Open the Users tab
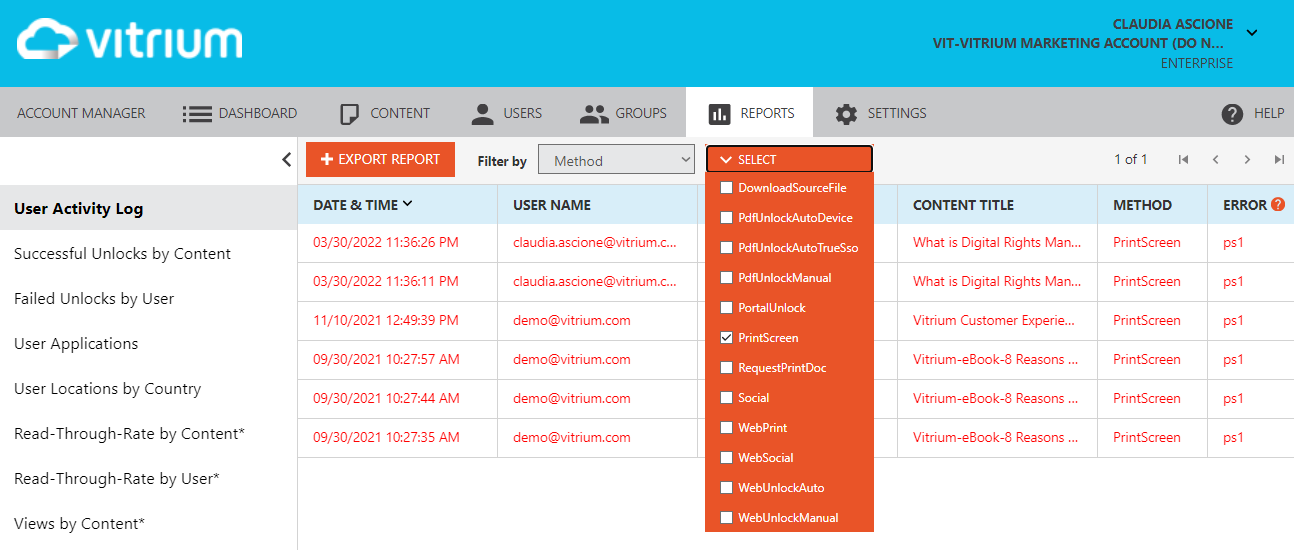This screenshot has height=550, width=1294. (x=507, y=113)
